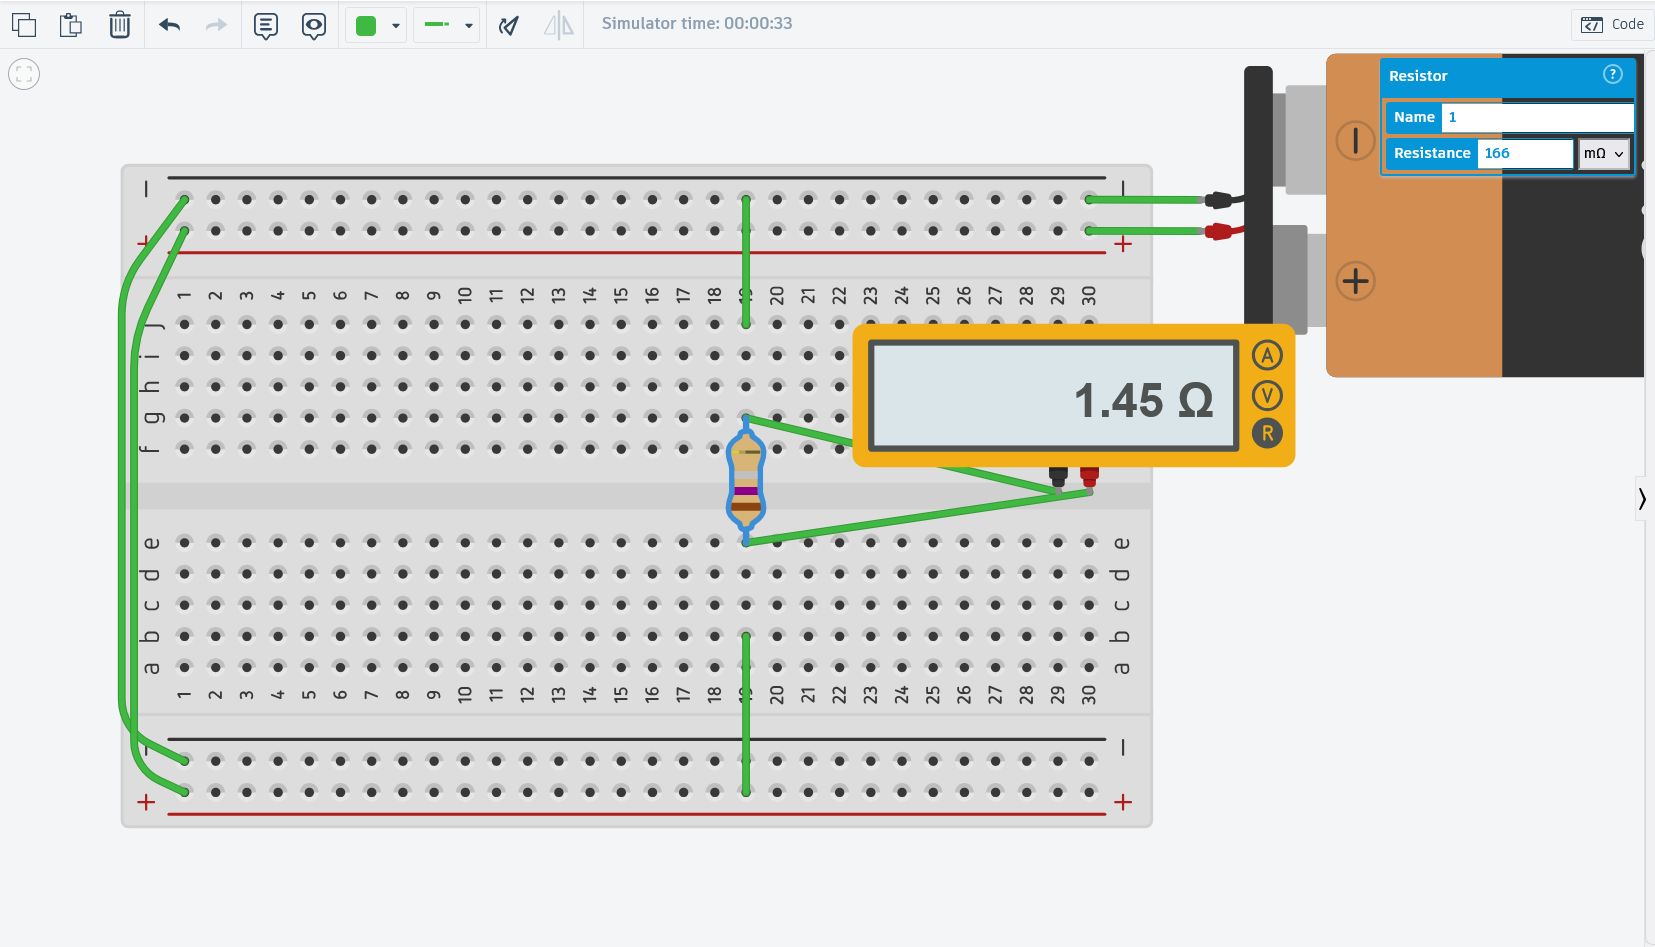Edit the Resistance value field

point(1526,153)
